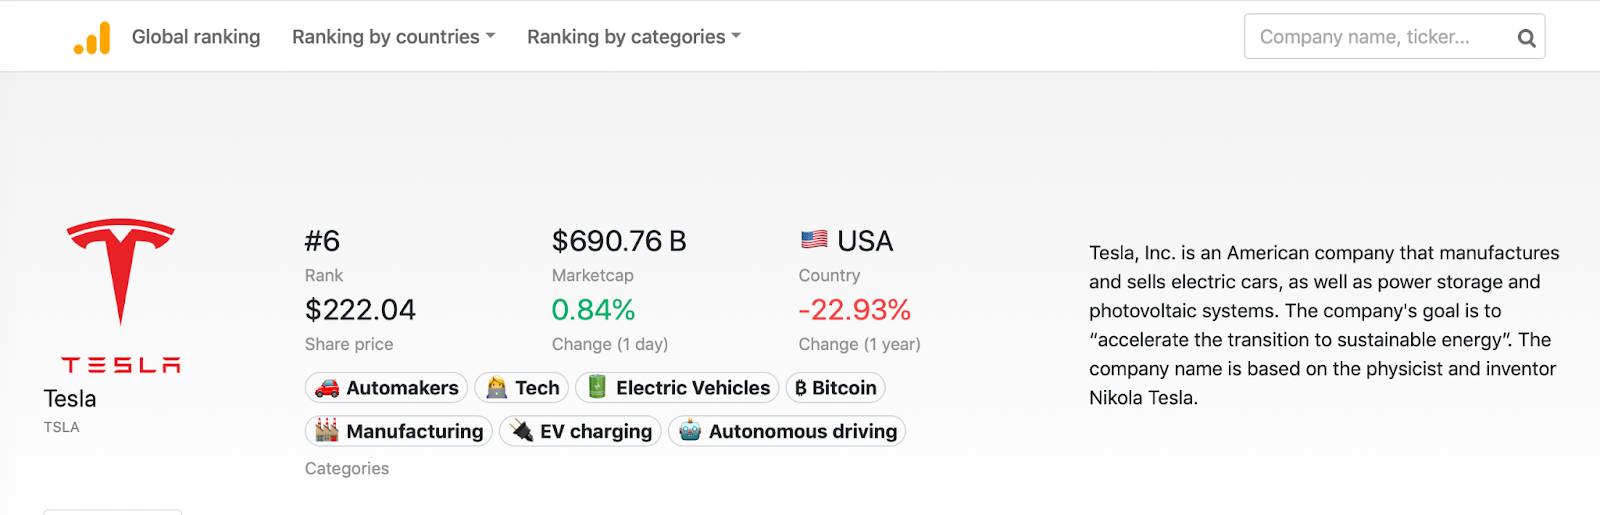Screen dimensions: 1600x515
Task: Click the USA country link
Action: pos(864,241)
